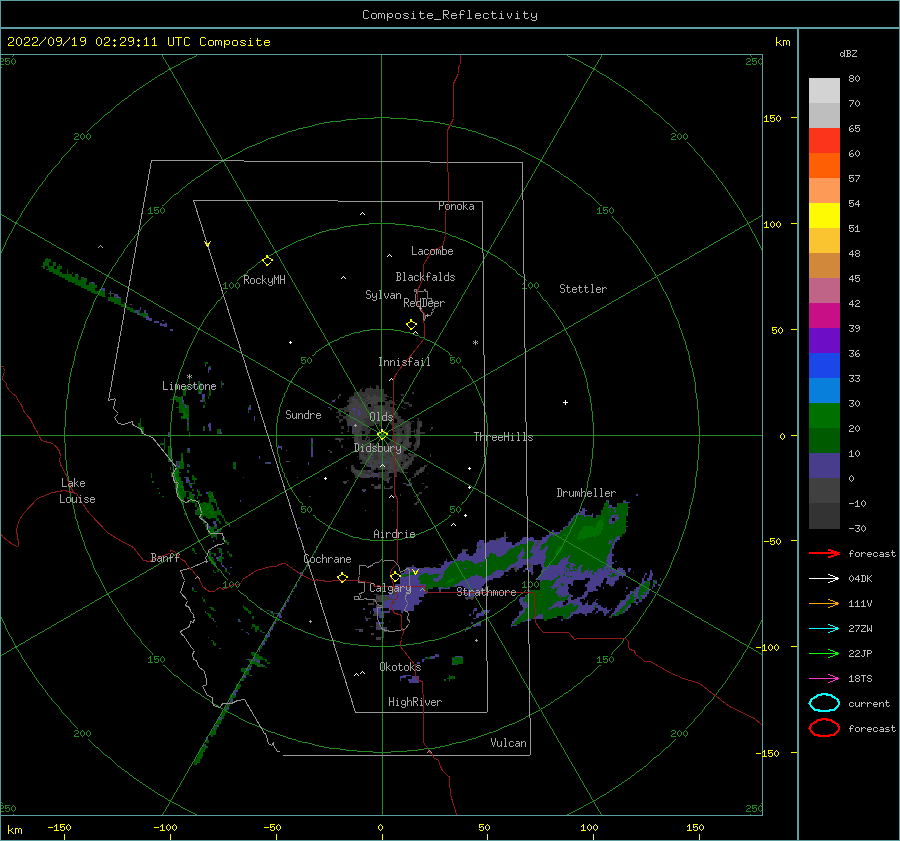Click the Sundre label

point(304,414)
